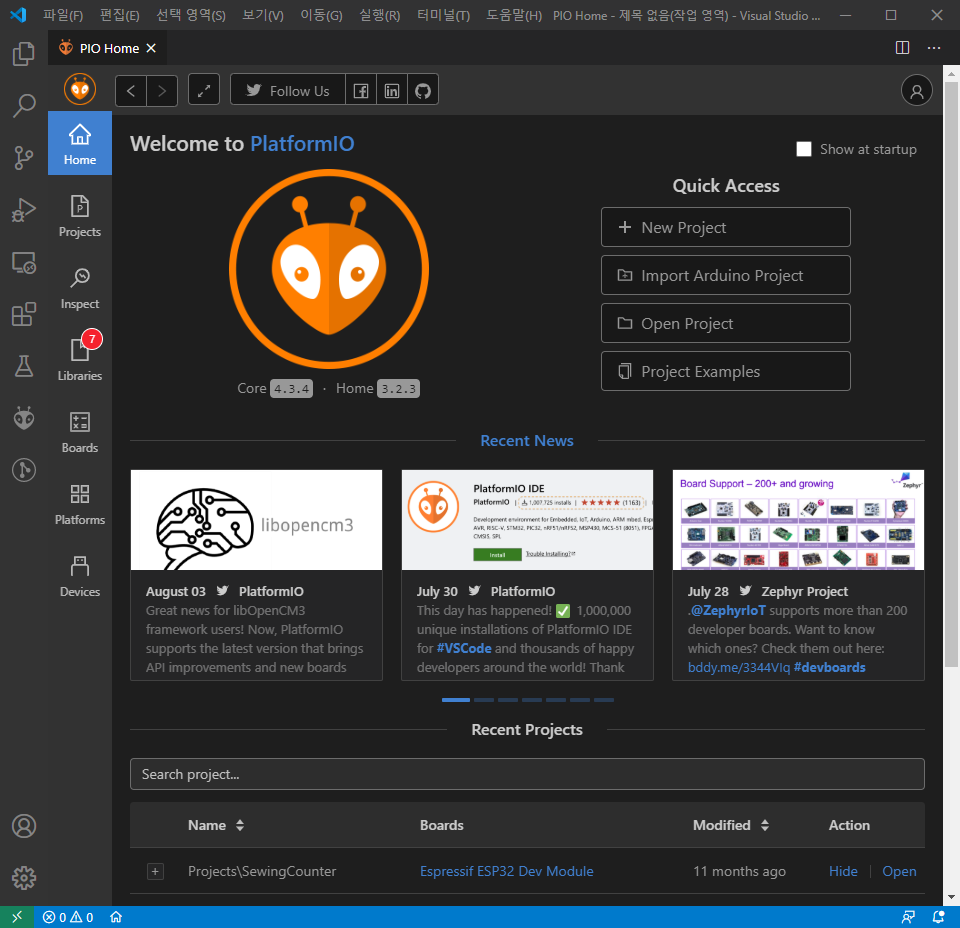Open Source Control view in activity bar
Viewport: 960px width, 928px height.
point(24,158)
